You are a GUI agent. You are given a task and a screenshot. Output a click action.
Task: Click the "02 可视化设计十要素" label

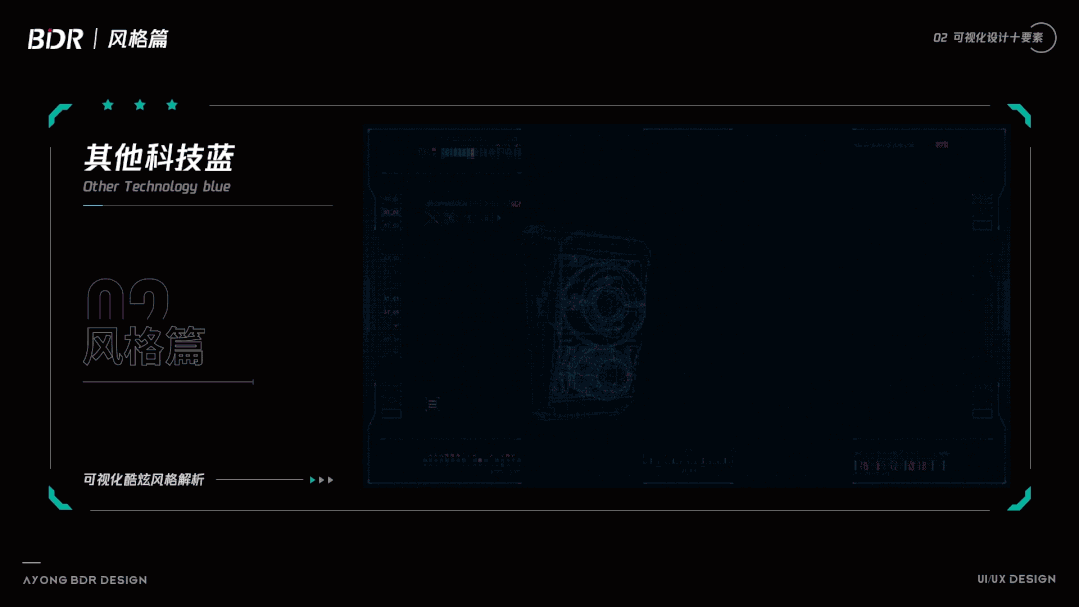pyautogui.click(x=987, y=38)
